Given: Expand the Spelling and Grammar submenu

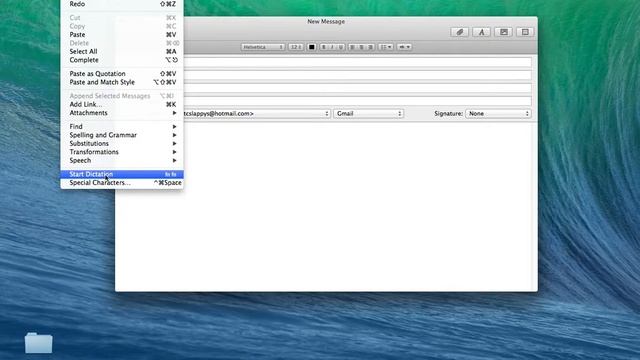Looking at the screenshot, I should (122, 135).
